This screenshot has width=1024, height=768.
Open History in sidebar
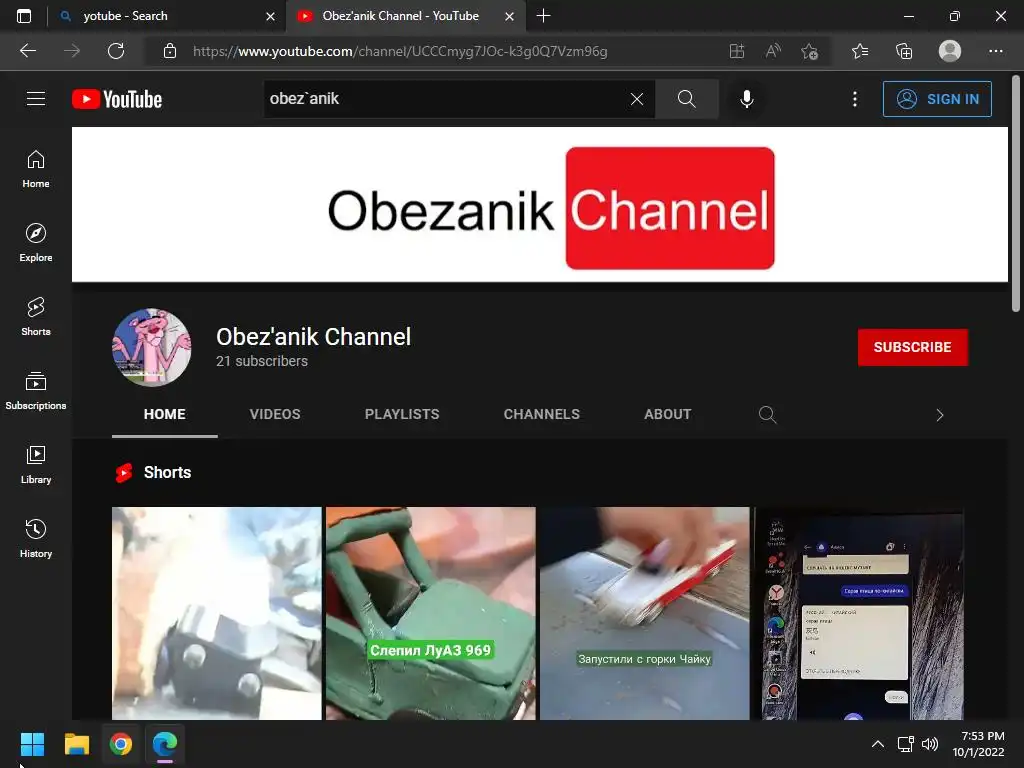(x=36, y=539)
